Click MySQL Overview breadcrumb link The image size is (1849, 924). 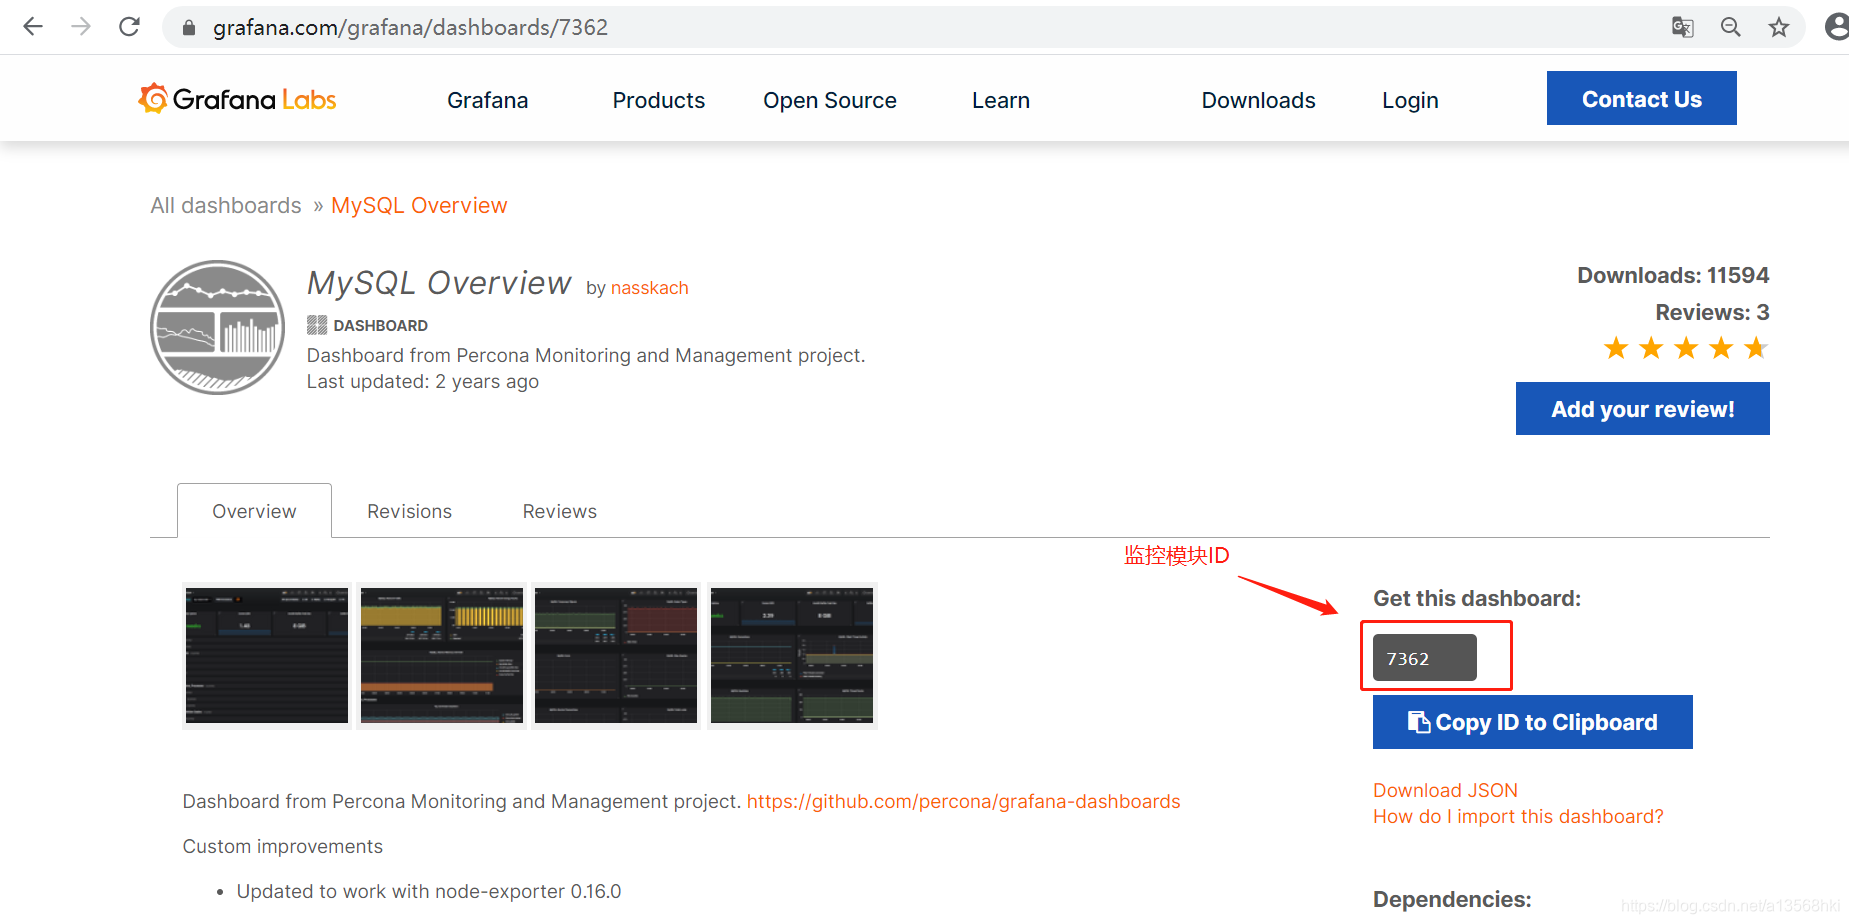point(419,205)
